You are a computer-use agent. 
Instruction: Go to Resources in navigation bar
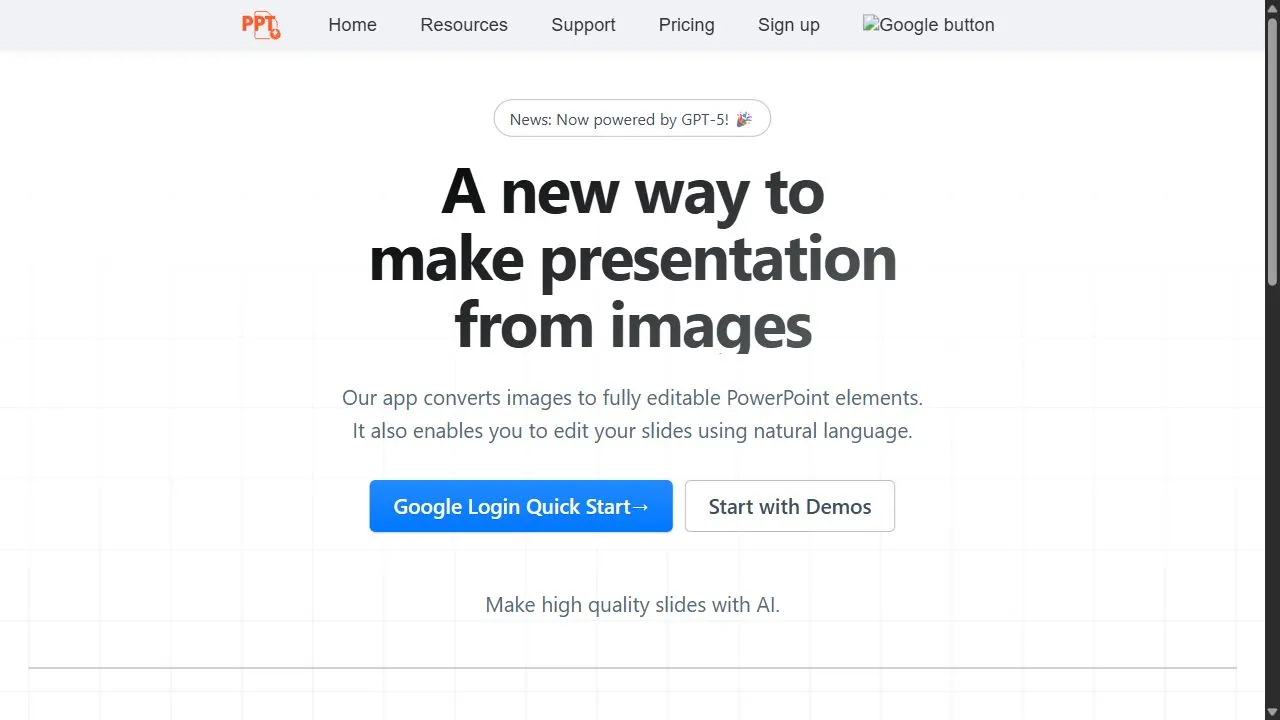(464, 25)
